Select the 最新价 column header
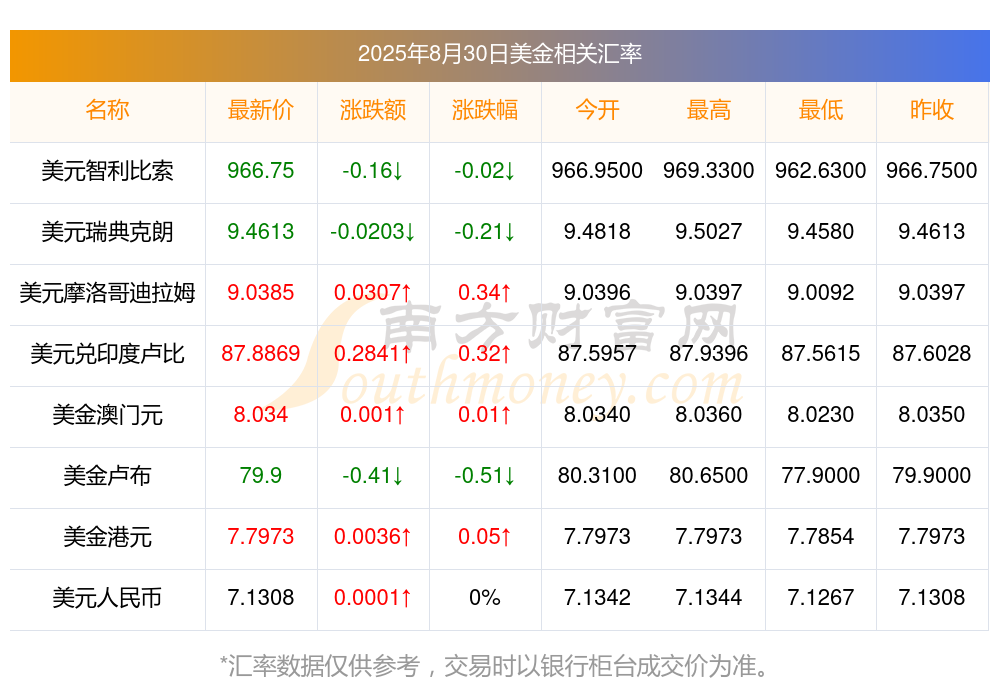This screenshot has height=698, width=1000. (260, 110)
